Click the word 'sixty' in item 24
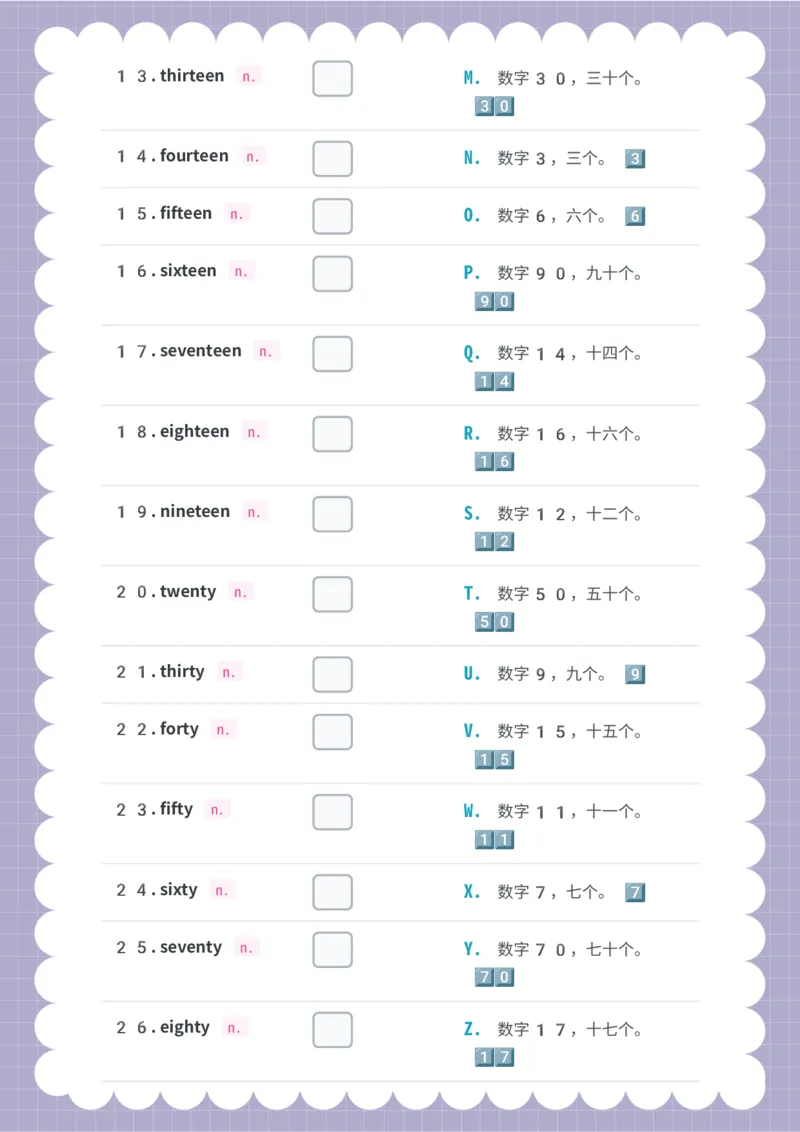800x1132 pixels. [x=179, y=889]
